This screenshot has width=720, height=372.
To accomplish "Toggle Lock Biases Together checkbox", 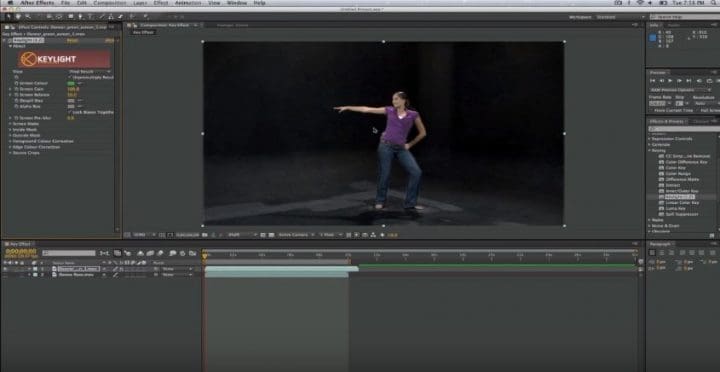I will click(70, 112).
